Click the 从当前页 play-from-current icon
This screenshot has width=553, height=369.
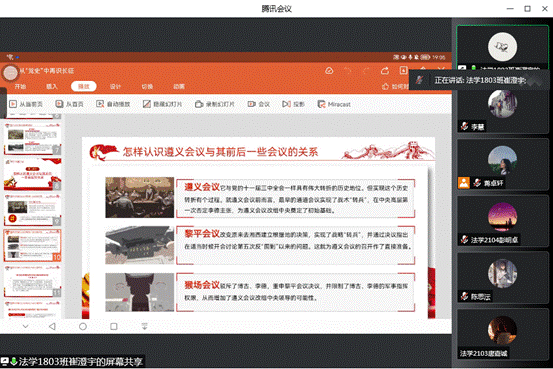click(13, 104)
